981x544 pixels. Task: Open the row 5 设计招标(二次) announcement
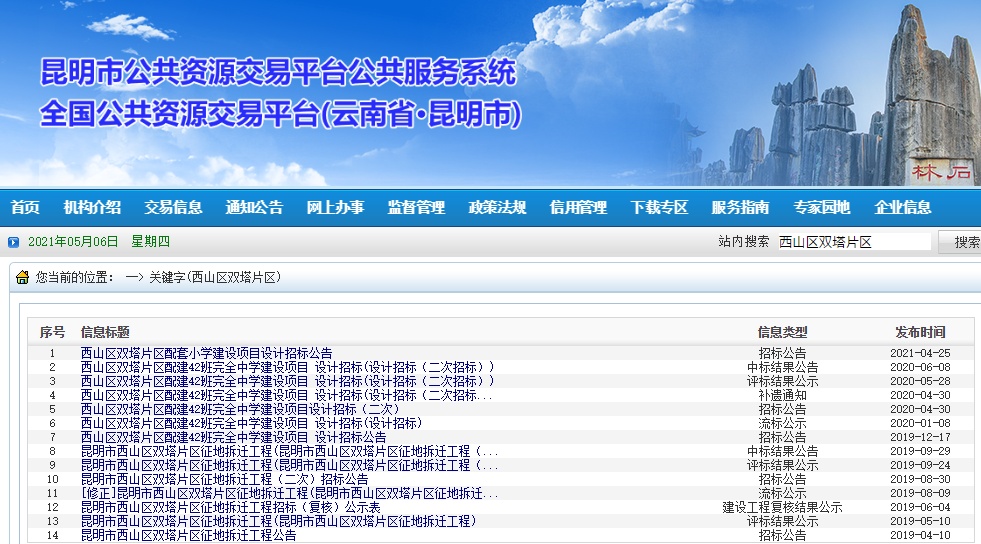(240, 409)
